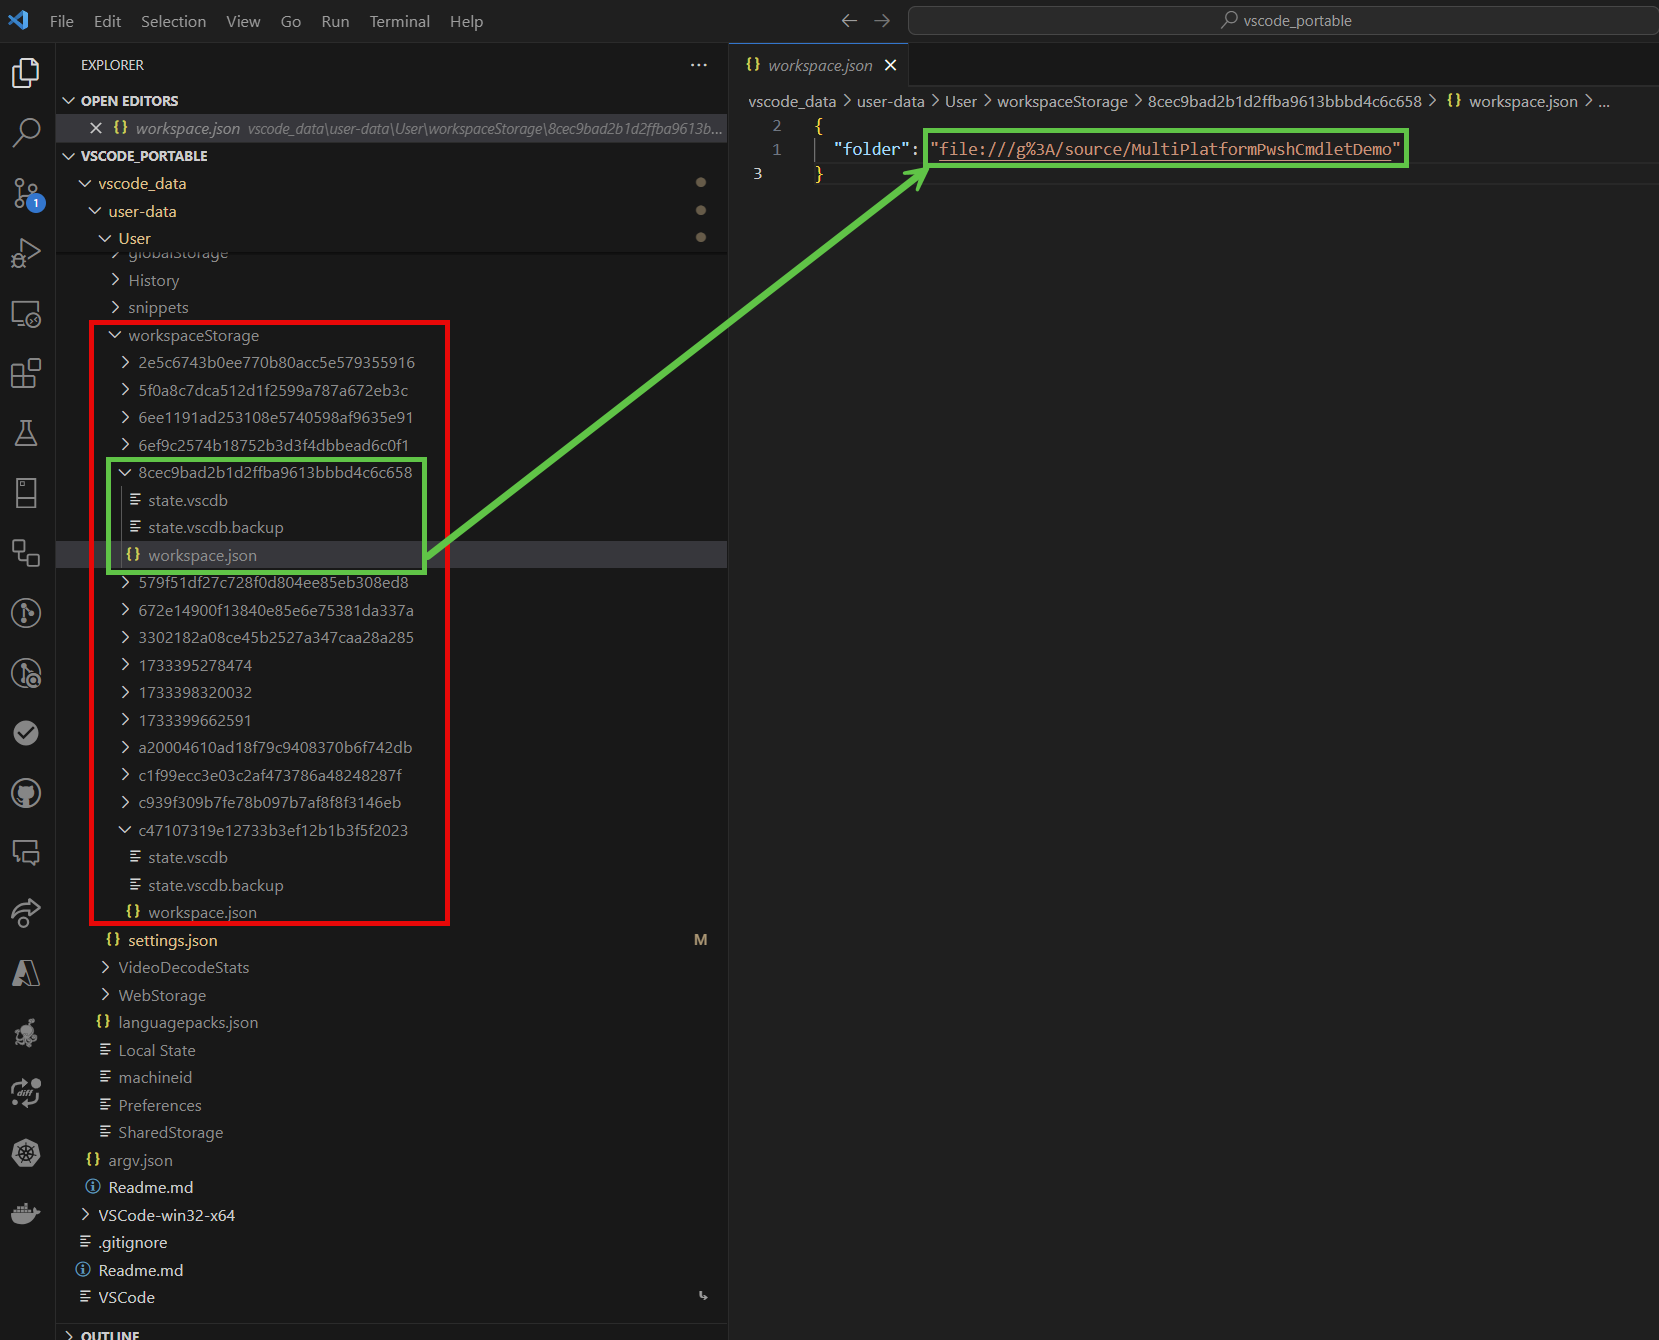The image size is (1659, 1340).
Task: Open settings.json in the explorer
Action: [x=172, y=941]
